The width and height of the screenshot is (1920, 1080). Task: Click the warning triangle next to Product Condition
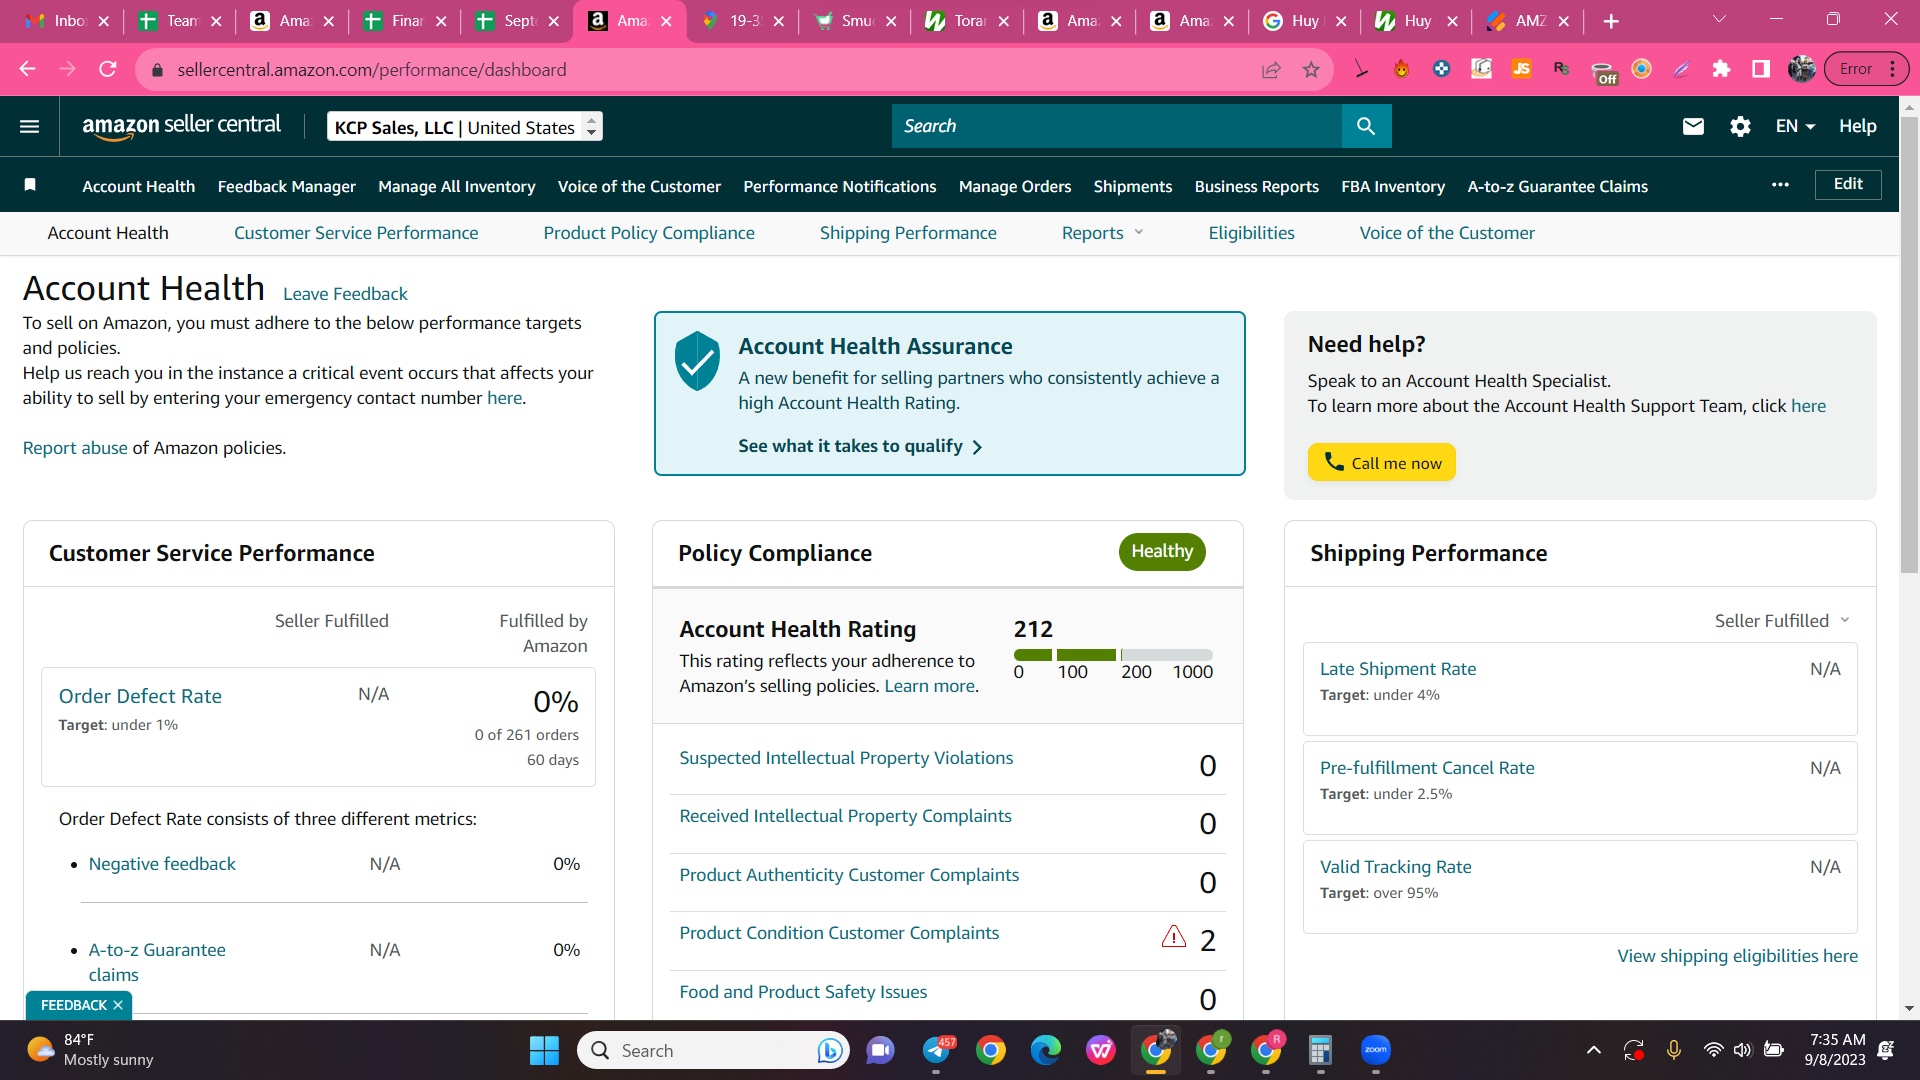(x=1173, y=937)
